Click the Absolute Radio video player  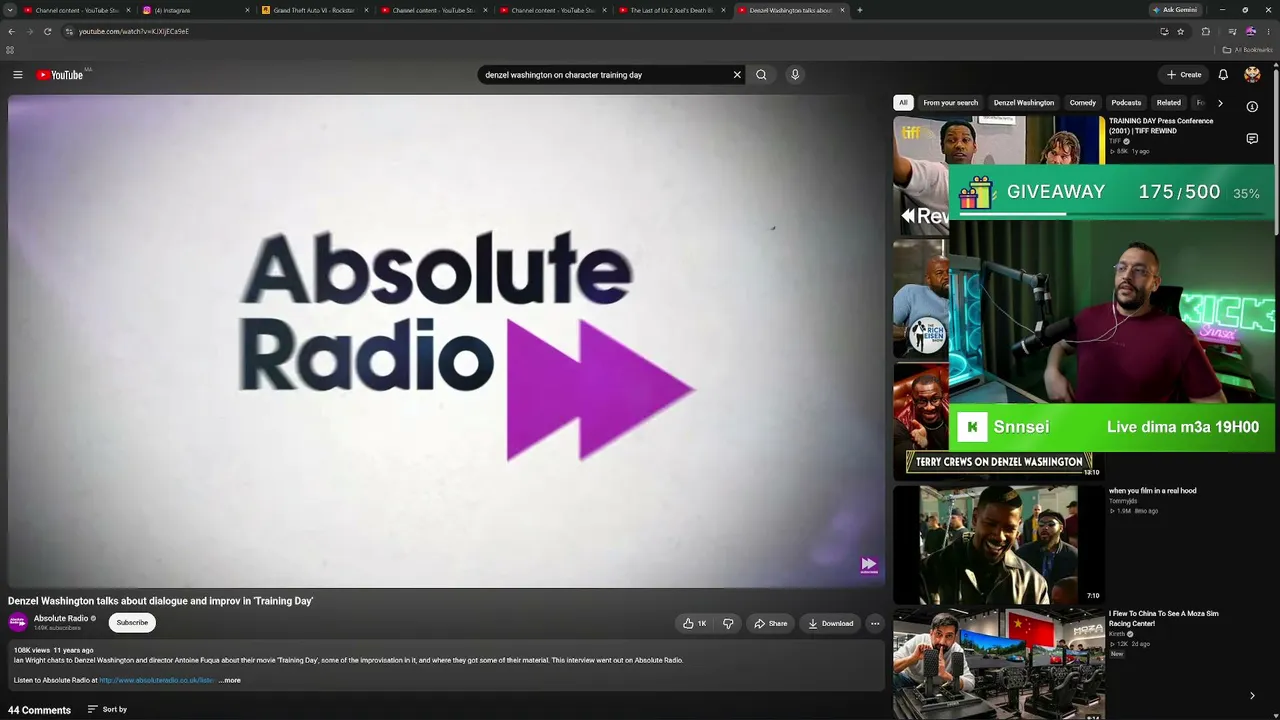coord(446,341)
